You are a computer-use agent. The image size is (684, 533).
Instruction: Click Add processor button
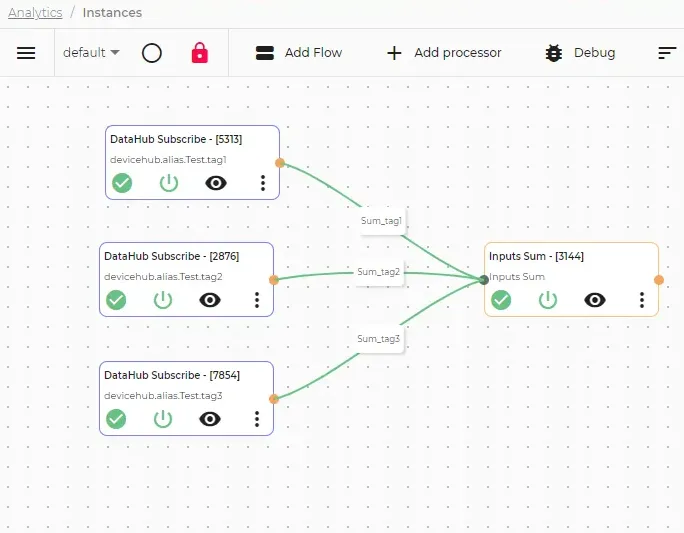tap(444, 53)
